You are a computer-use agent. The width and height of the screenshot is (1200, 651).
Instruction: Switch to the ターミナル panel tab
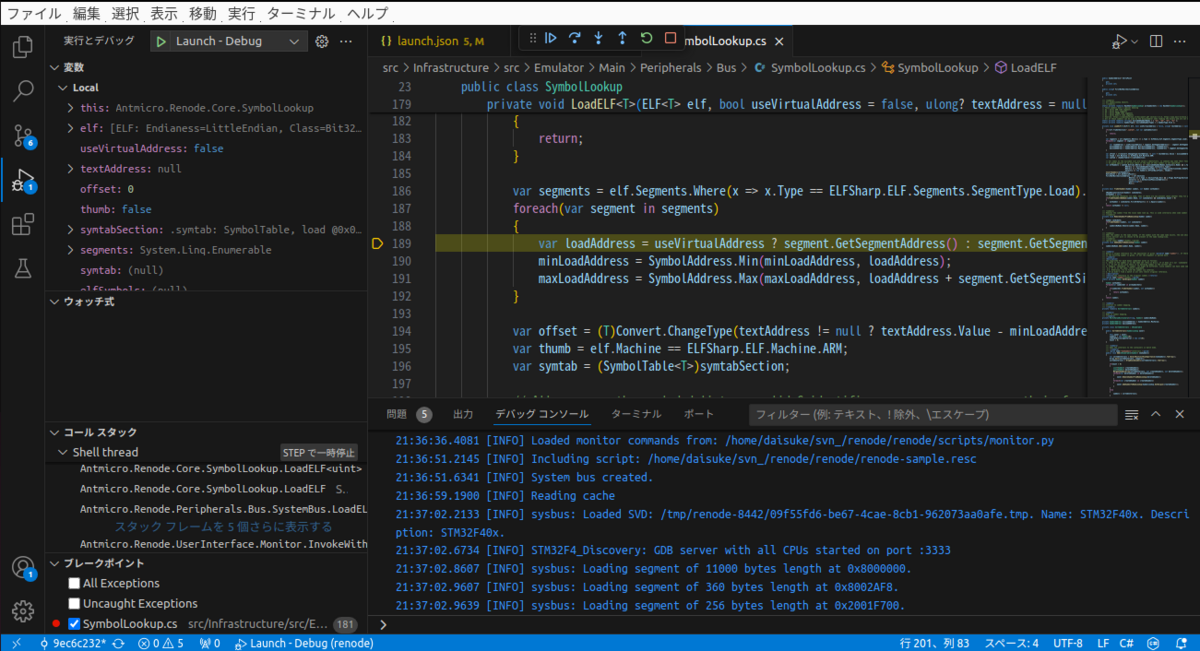[636, 414]
